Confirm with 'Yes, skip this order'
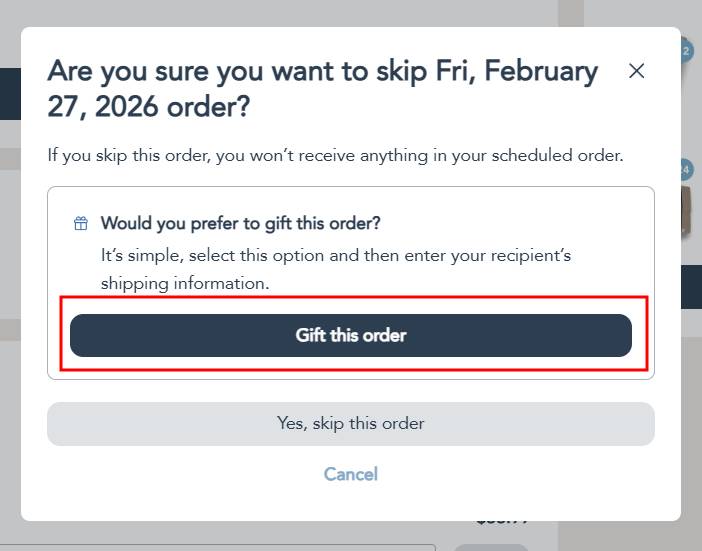 coord(350,423)
